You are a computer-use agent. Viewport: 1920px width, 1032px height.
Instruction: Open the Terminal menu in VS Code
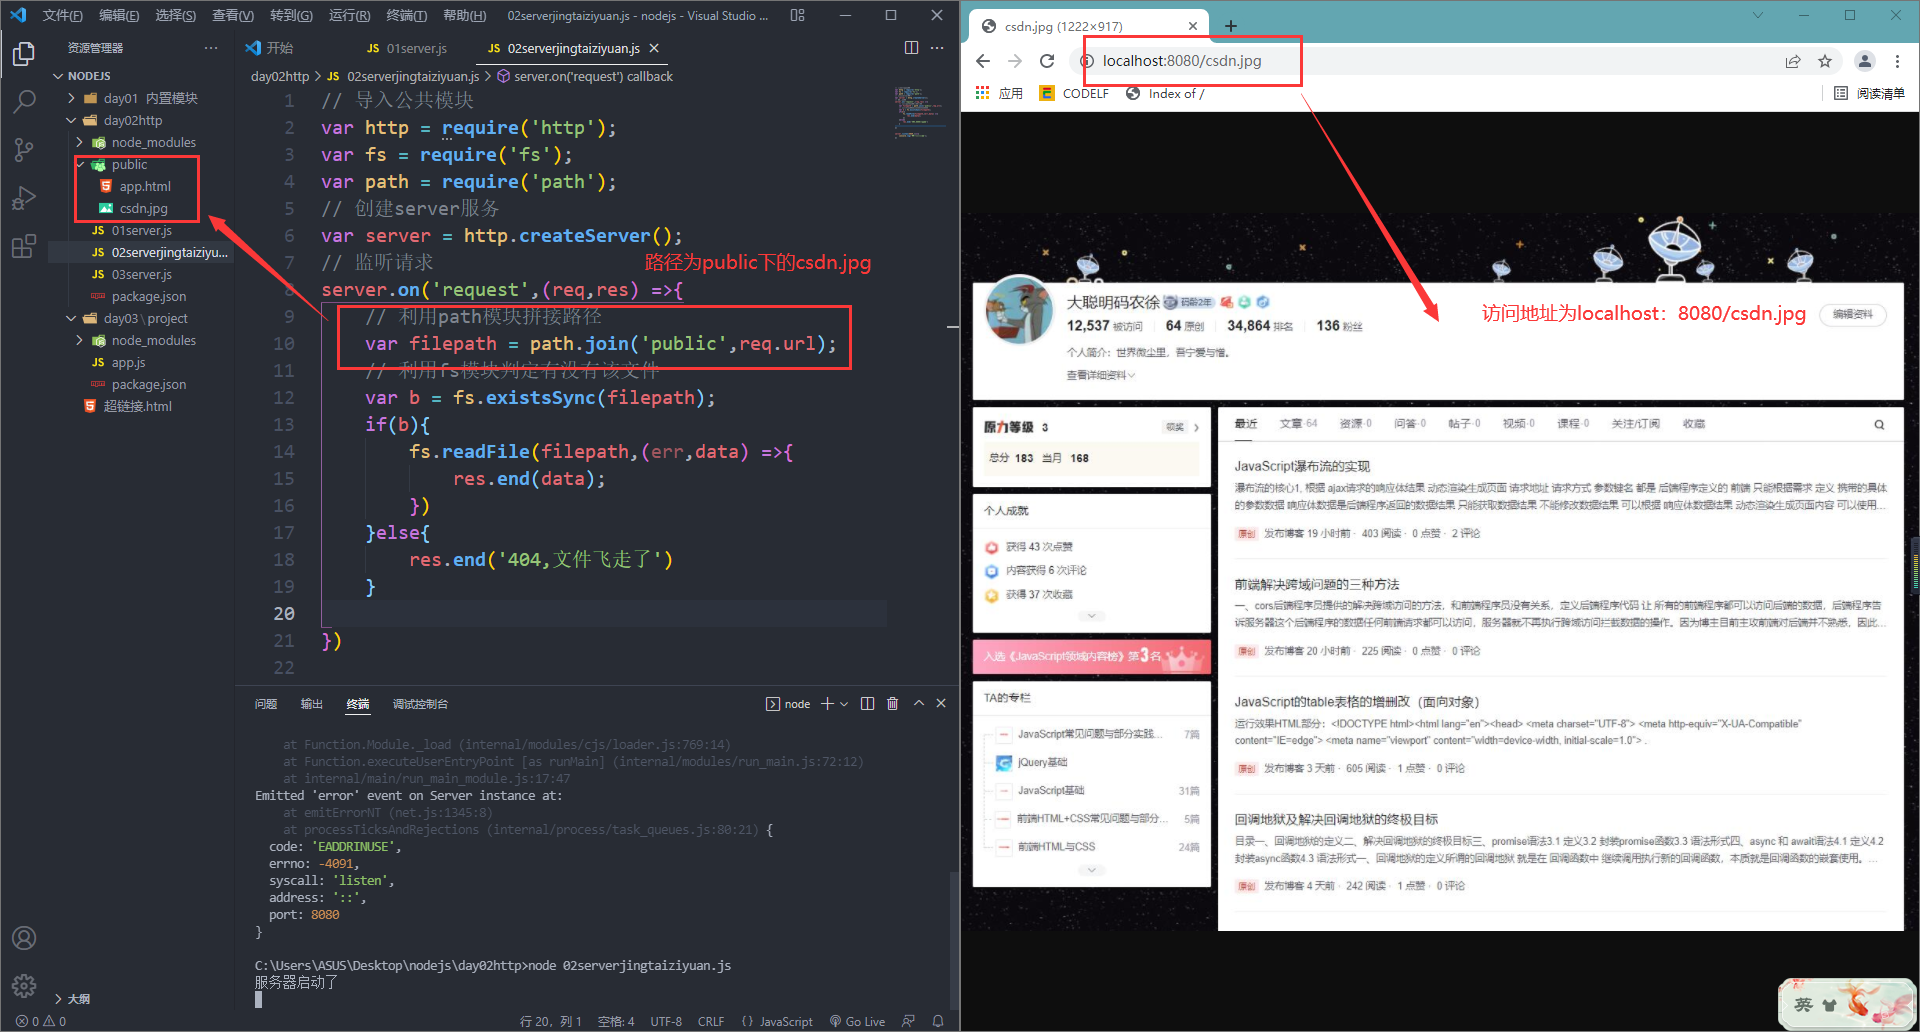(x=406, y=15)
